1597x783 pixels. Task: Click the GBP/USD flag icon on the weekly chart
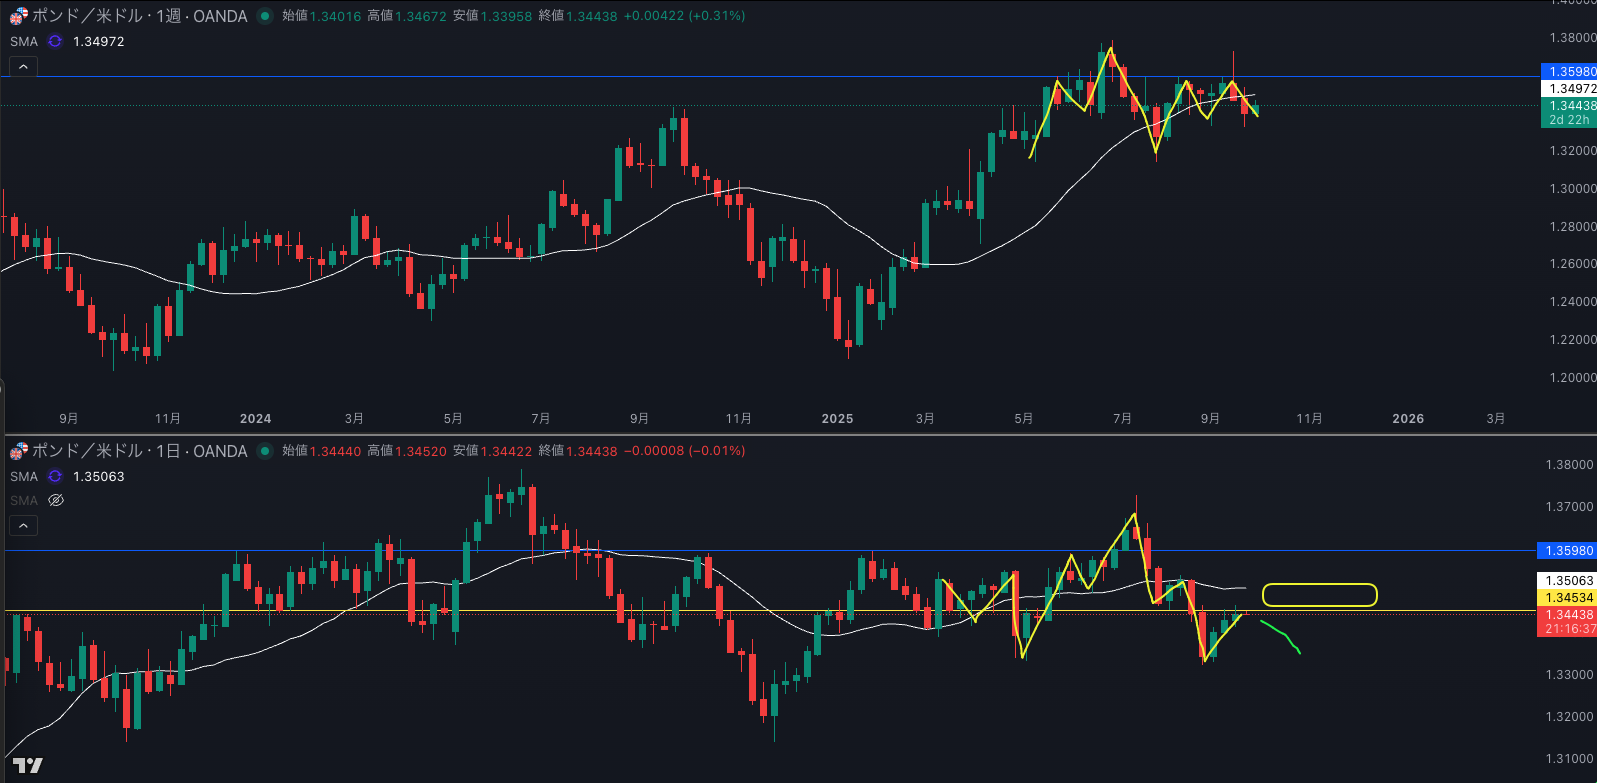(19, 16)
